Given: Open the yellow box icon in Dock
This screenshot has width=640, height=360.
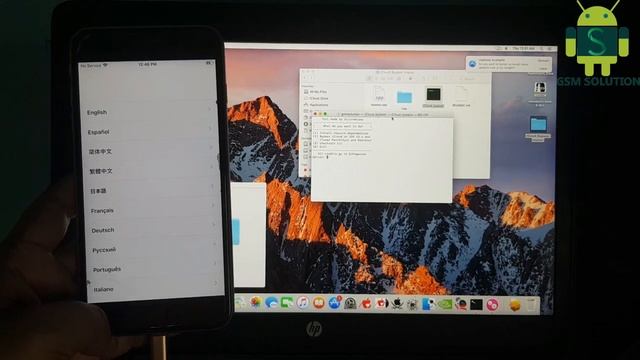Looking at the screenshot, I should (515, 305).
